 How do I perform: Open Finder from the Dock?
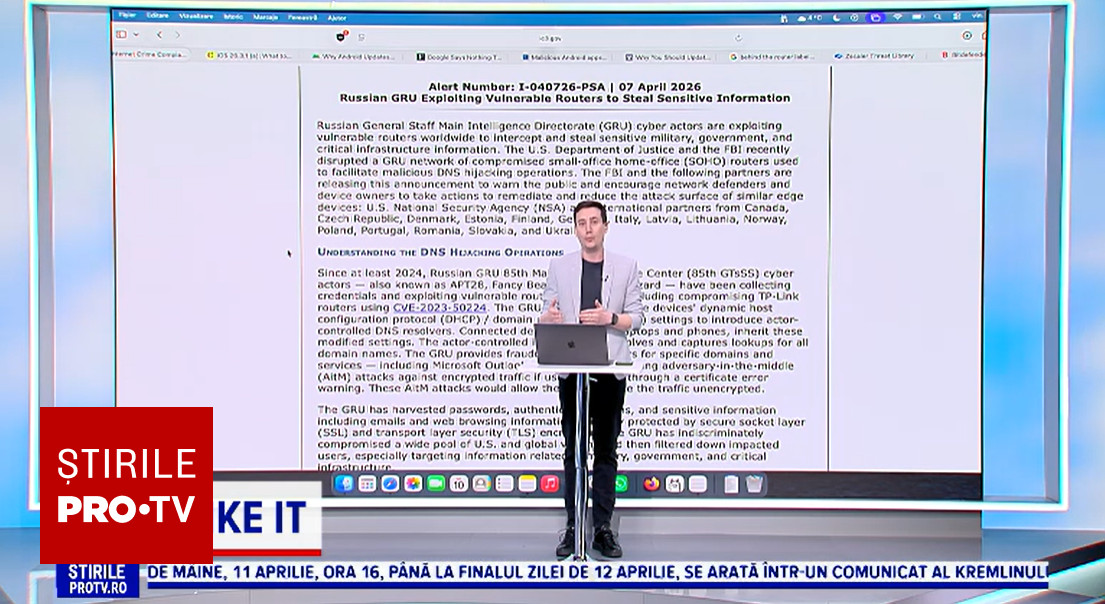tap(344, 484)
